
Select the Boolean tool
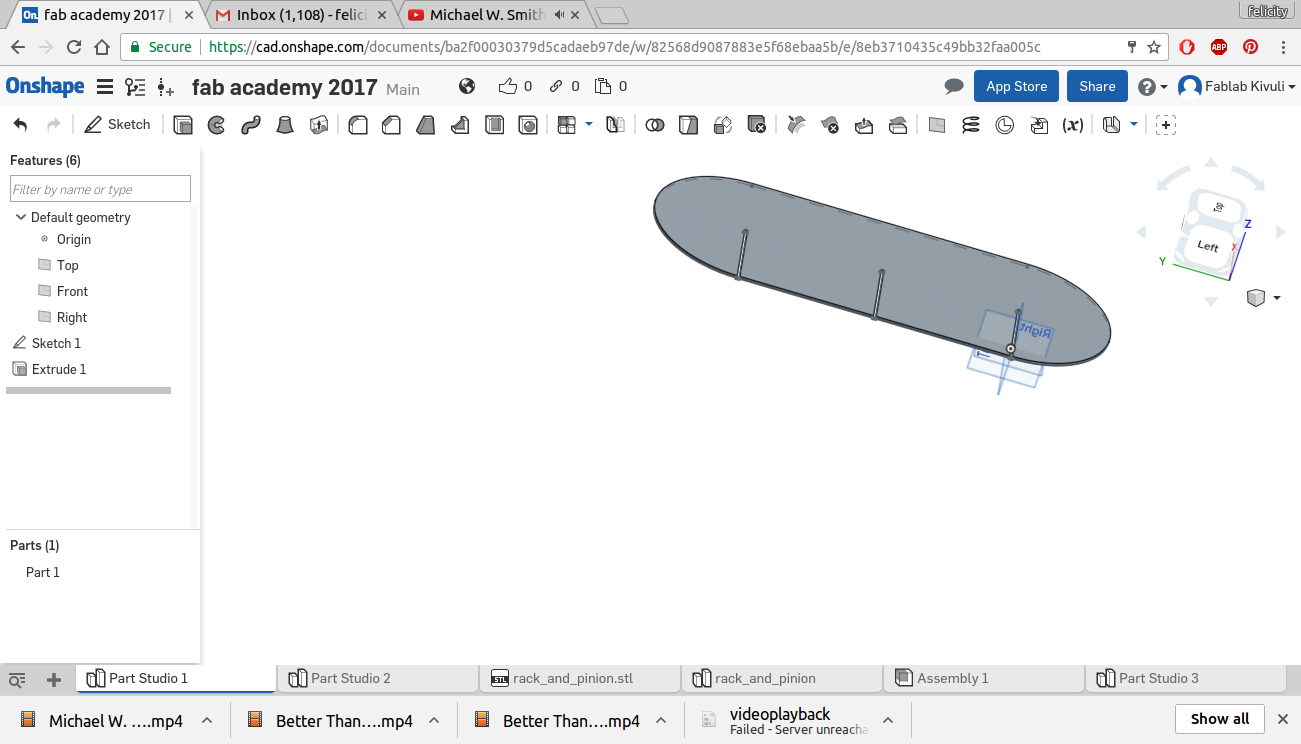[655, 125]
